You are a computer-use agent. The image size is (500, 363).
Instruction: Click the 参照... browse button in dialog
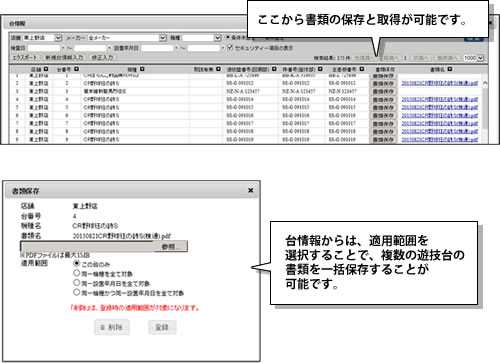click(171, 247)
